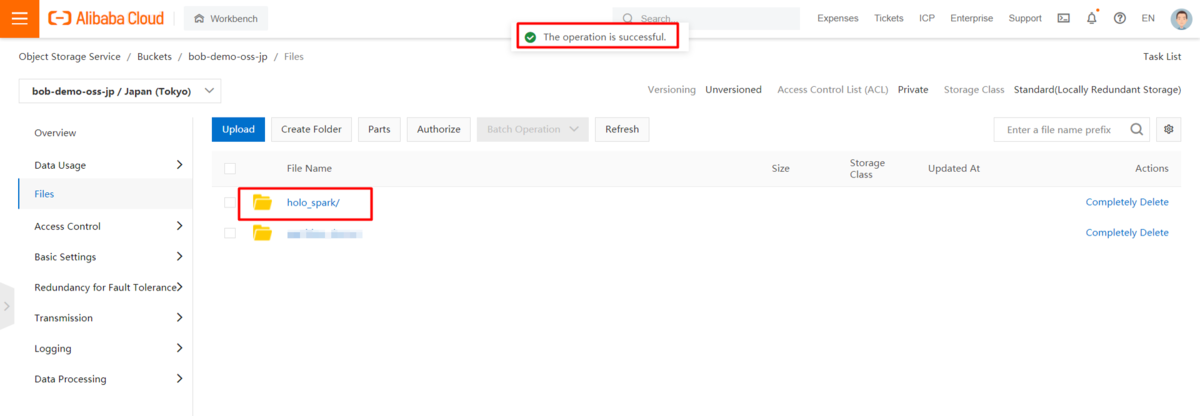Viewport: 1200px width, 416px height.
Task: Focus the file name prefix input
Action: [1062, 129]
